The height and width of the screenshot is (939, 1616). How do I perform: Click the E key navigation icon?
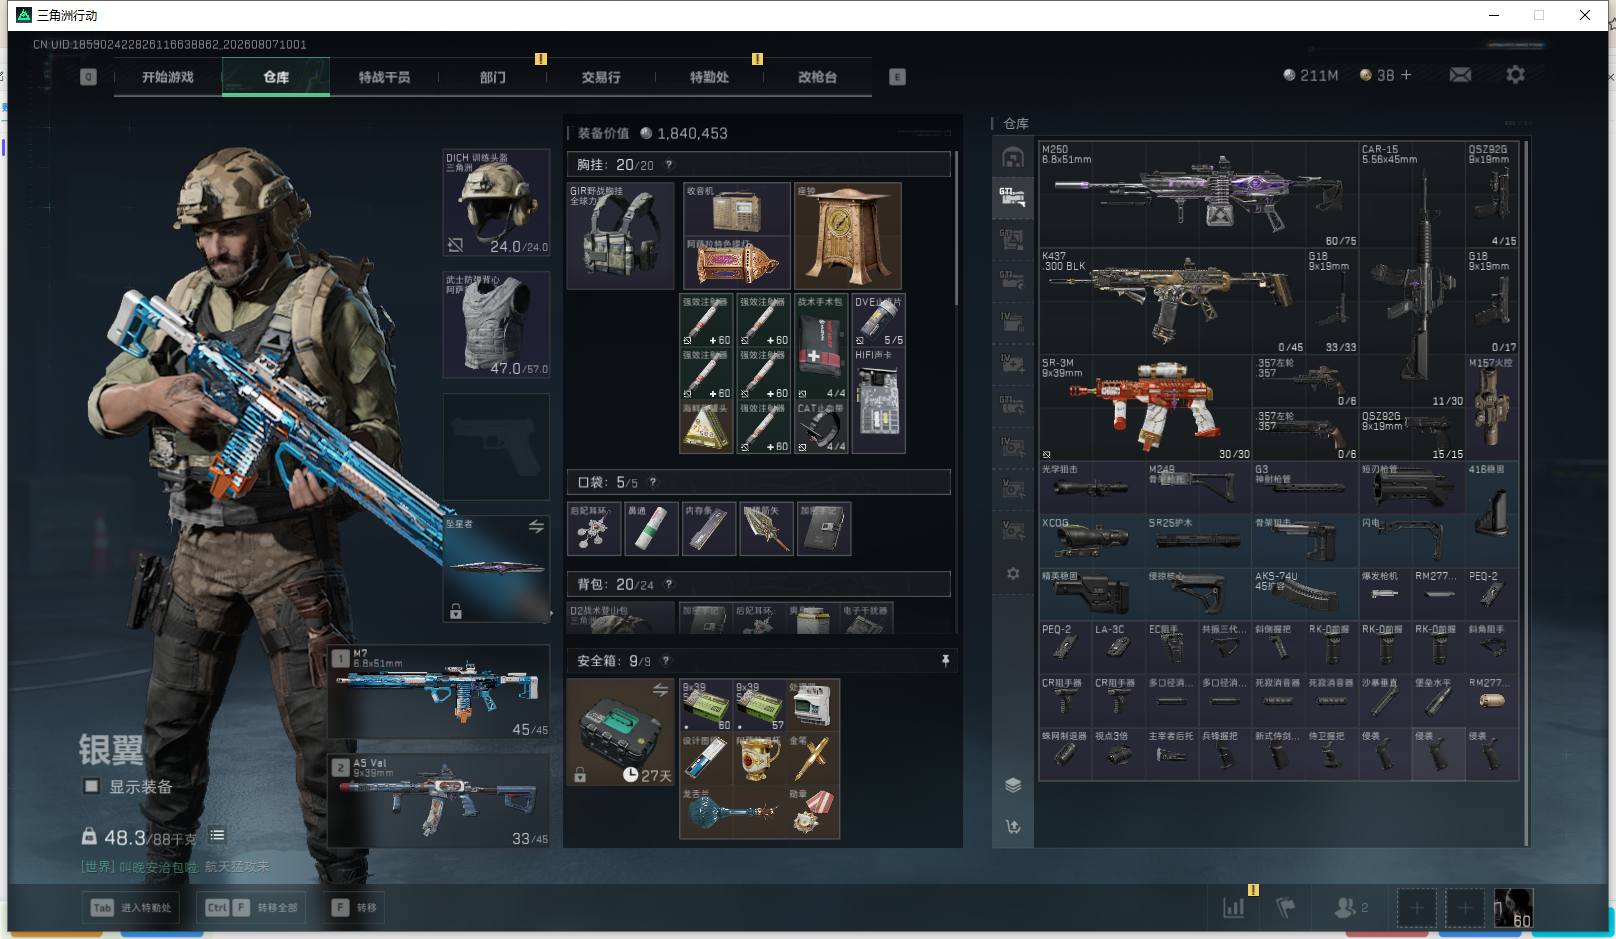(x=897, y=77)
